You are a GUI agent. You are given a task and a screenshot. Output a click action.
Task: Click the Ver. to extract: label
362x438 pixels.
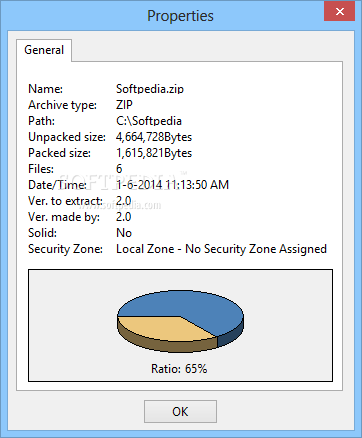point(65,201)
